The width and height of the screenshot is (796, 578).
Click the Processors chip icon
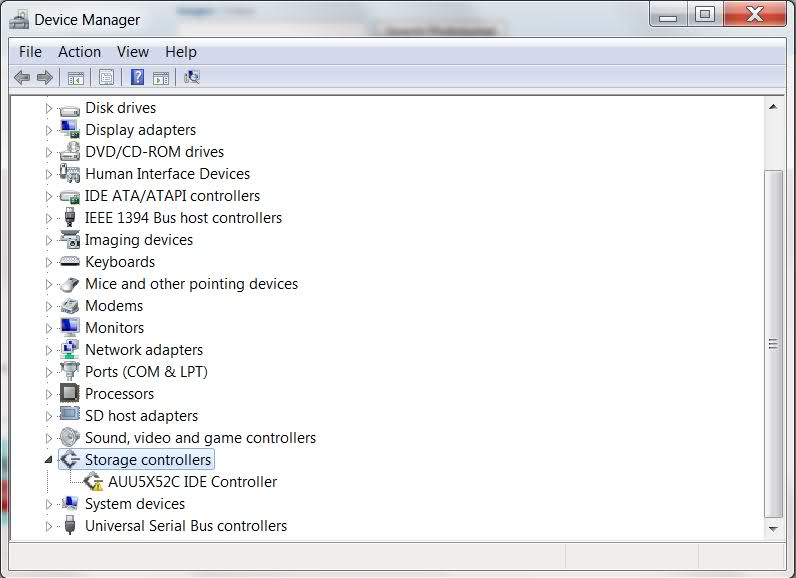(69, 393)
